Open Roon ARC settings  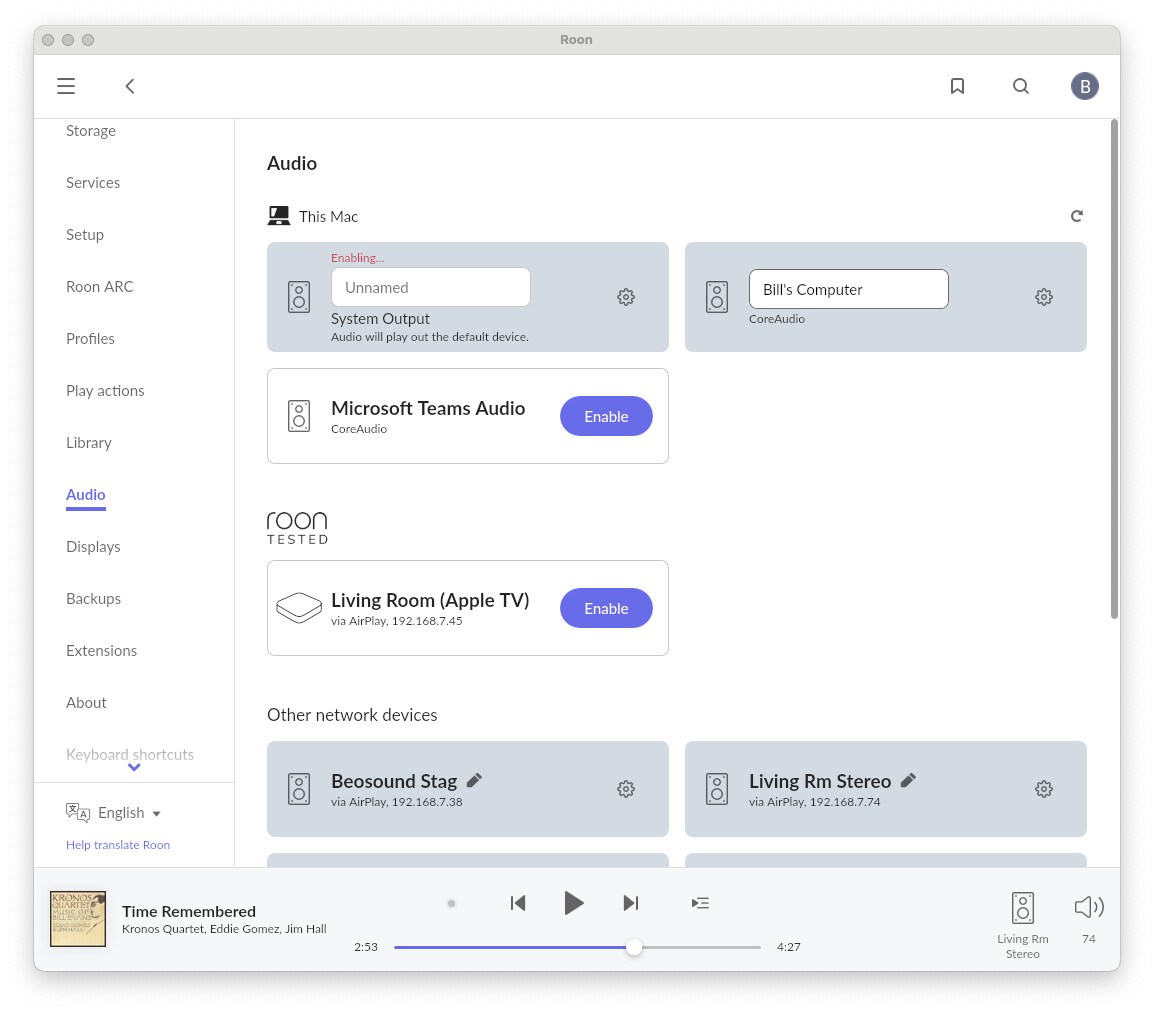pyautogui.click(x=99, y=286)
